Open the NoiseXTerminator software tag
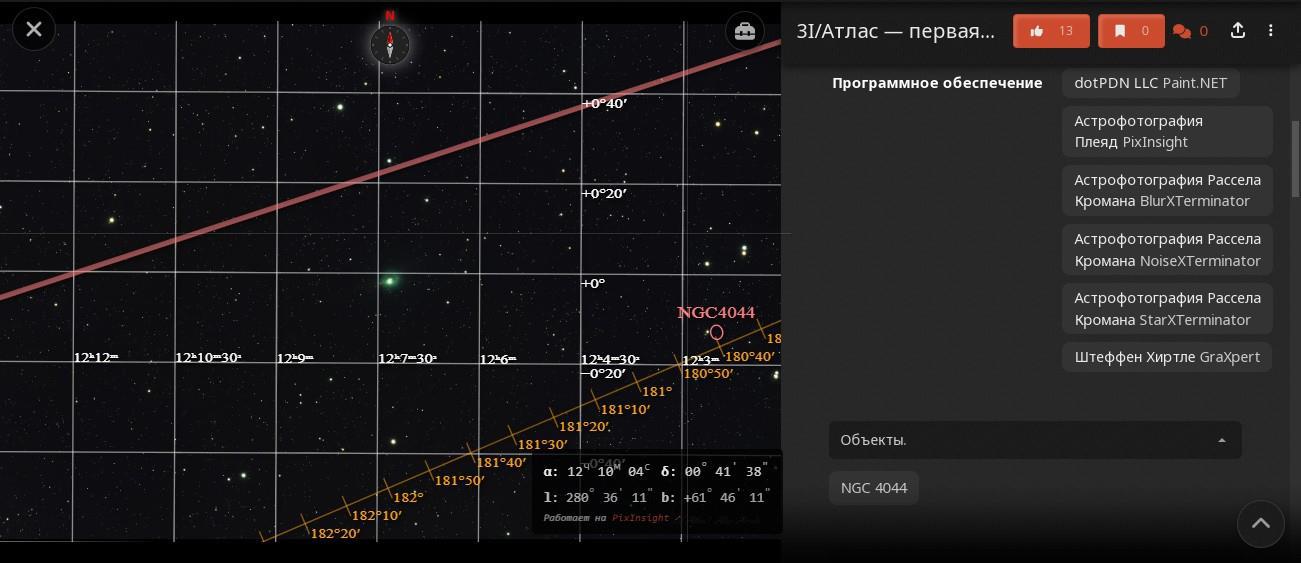Screen dimensions: 1301x563 tap(1167, 249)
